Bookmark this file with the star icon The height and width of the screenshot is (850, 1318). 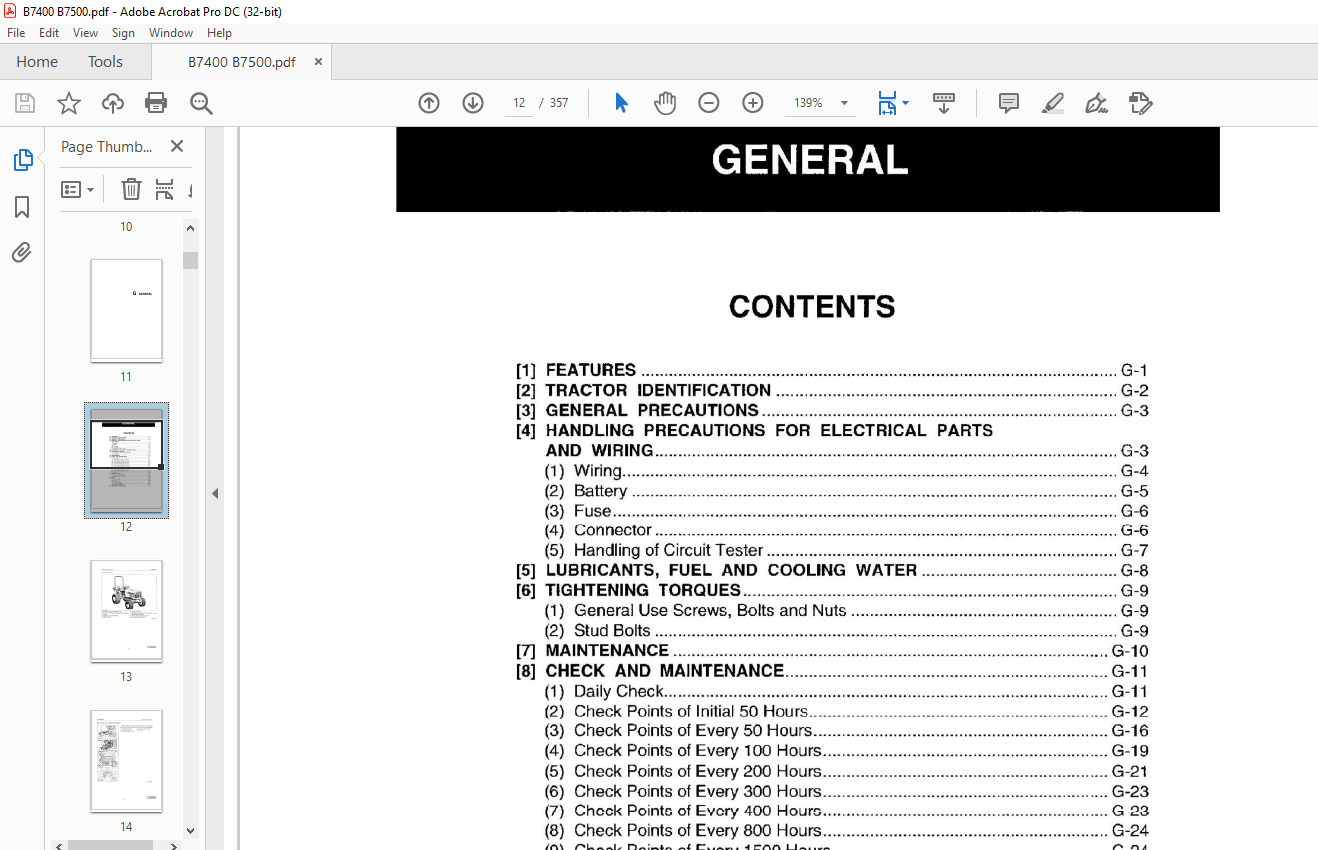(69, 103)
